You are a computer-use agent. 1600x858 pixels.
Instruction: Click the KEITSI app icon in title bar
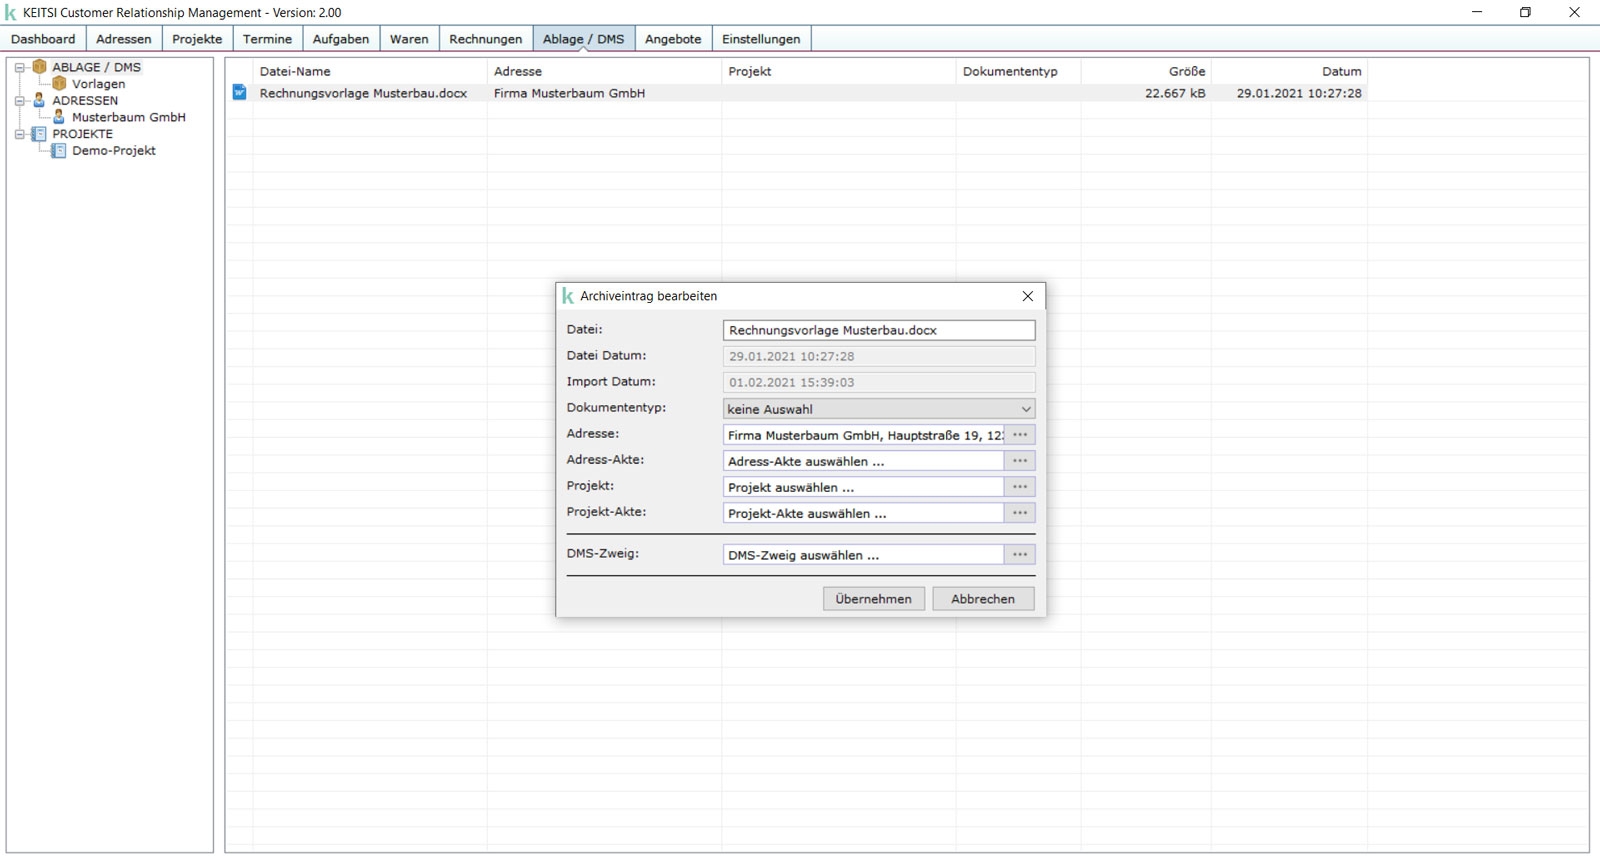[x=11, y=13]
